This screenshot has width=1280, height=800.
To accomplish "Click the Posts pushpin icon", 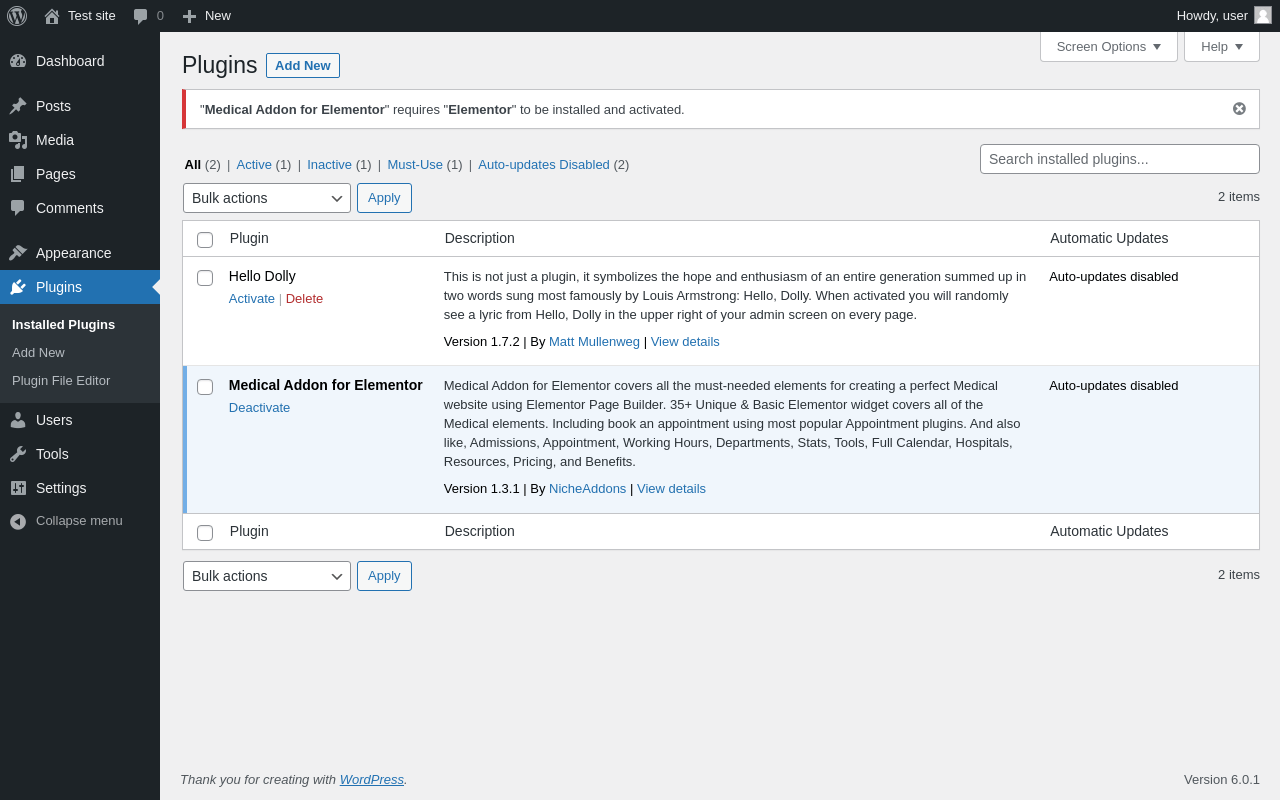I will click(18, 106).
